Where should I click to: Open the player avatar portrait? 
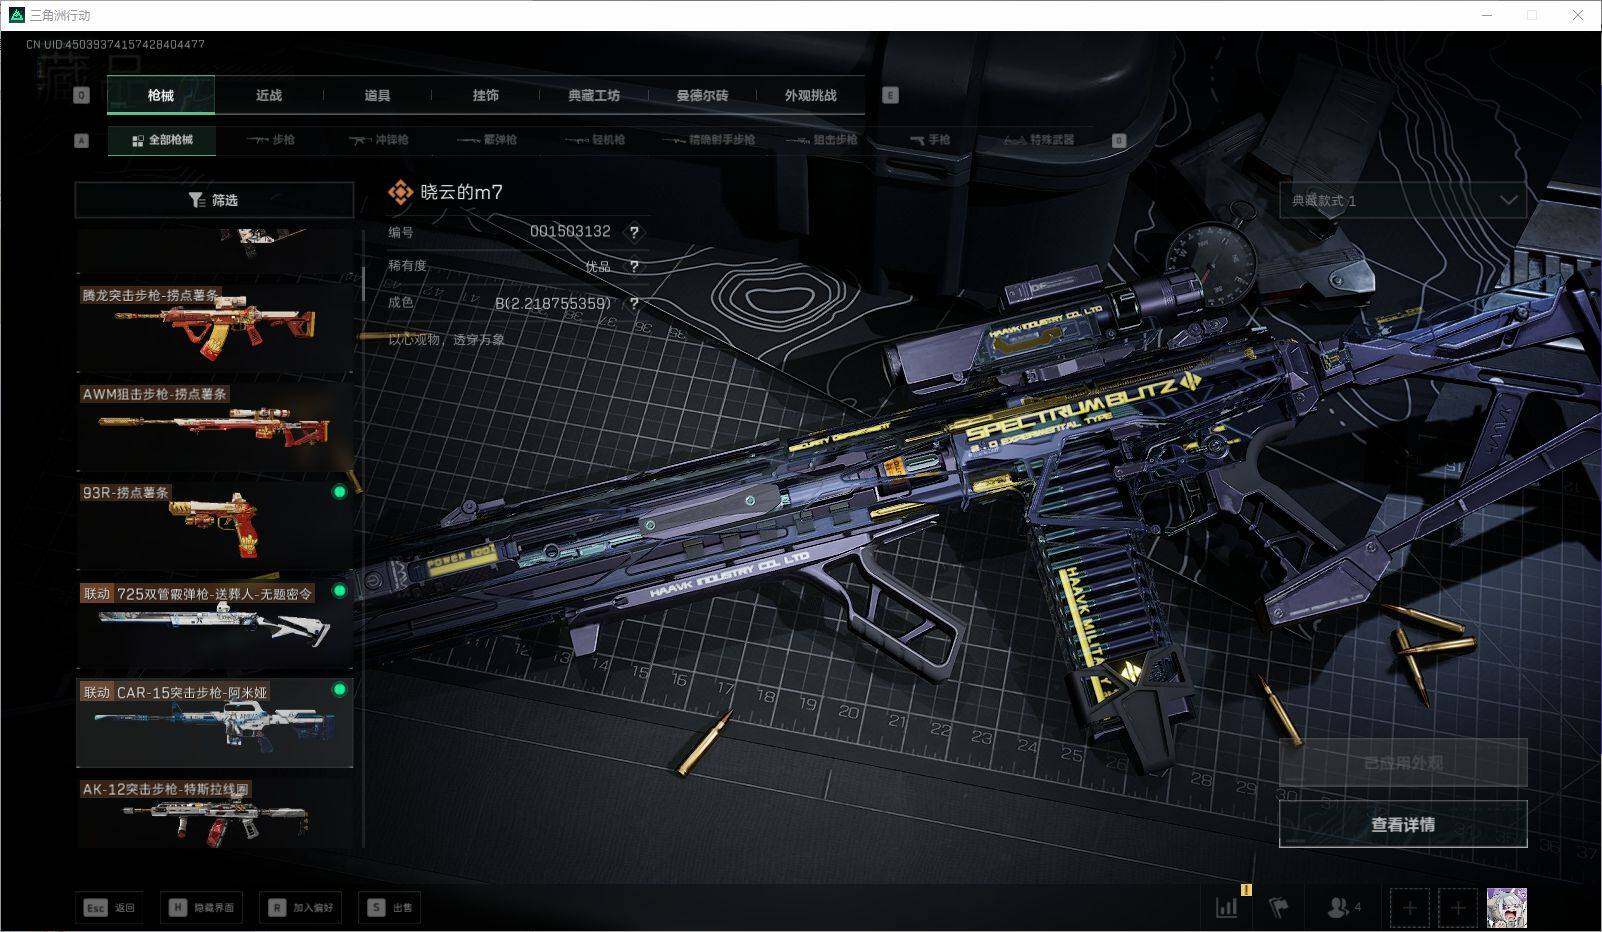click(x=1507, y=908)
